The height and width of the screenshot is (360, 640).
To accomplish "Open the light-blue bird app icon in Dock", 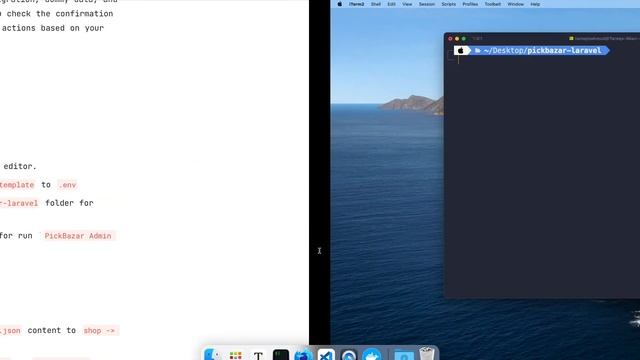I will click(x=371, y=354).
